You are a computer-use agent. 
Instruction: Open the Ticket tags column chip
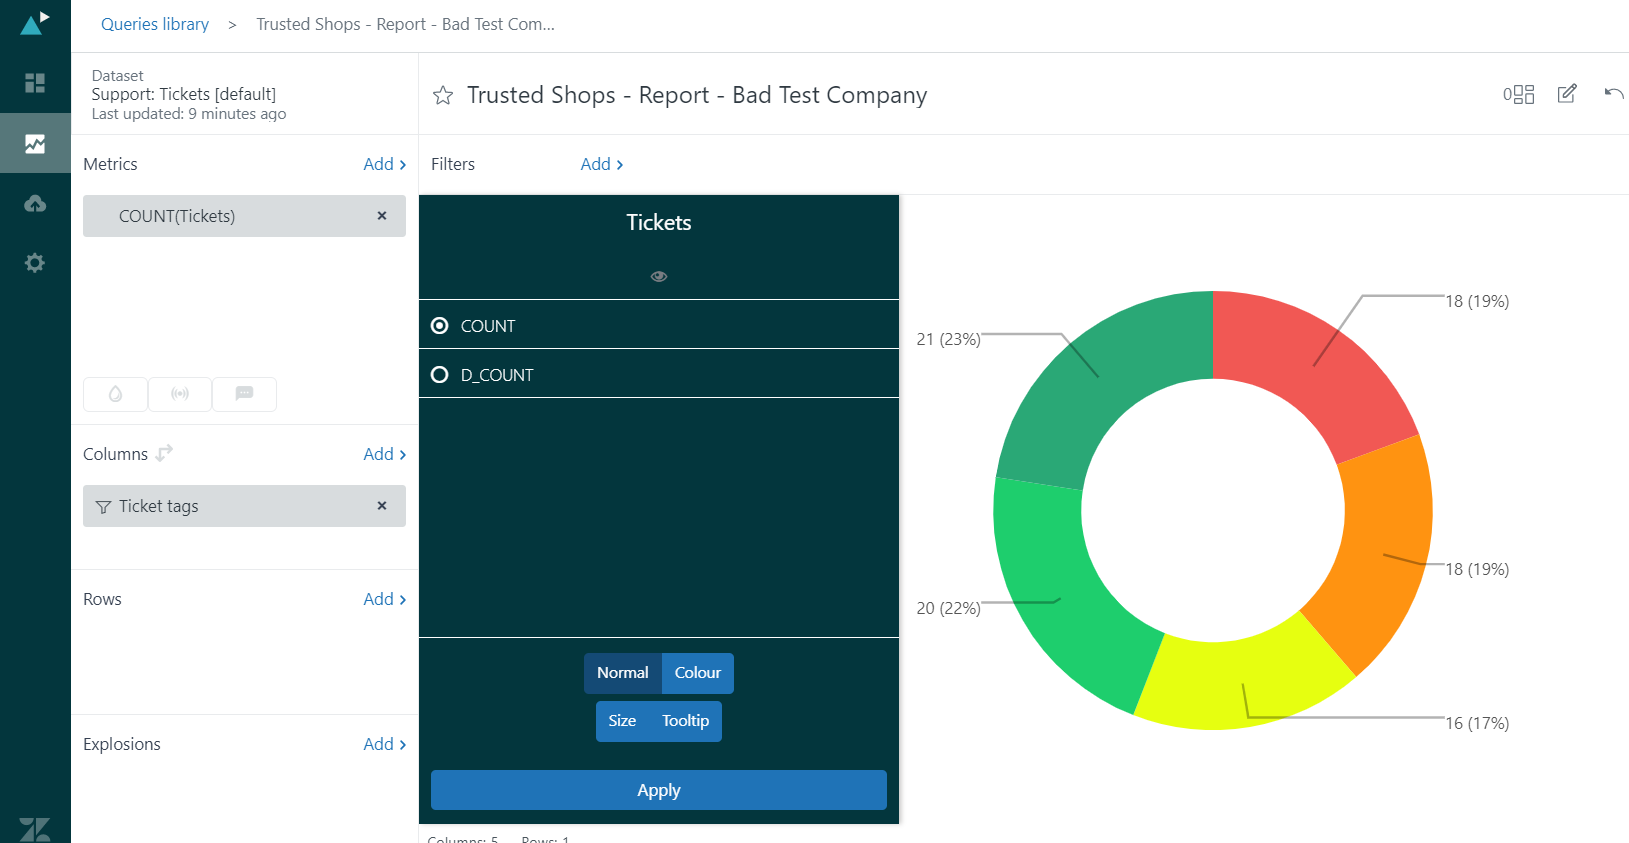coord(244,506)
